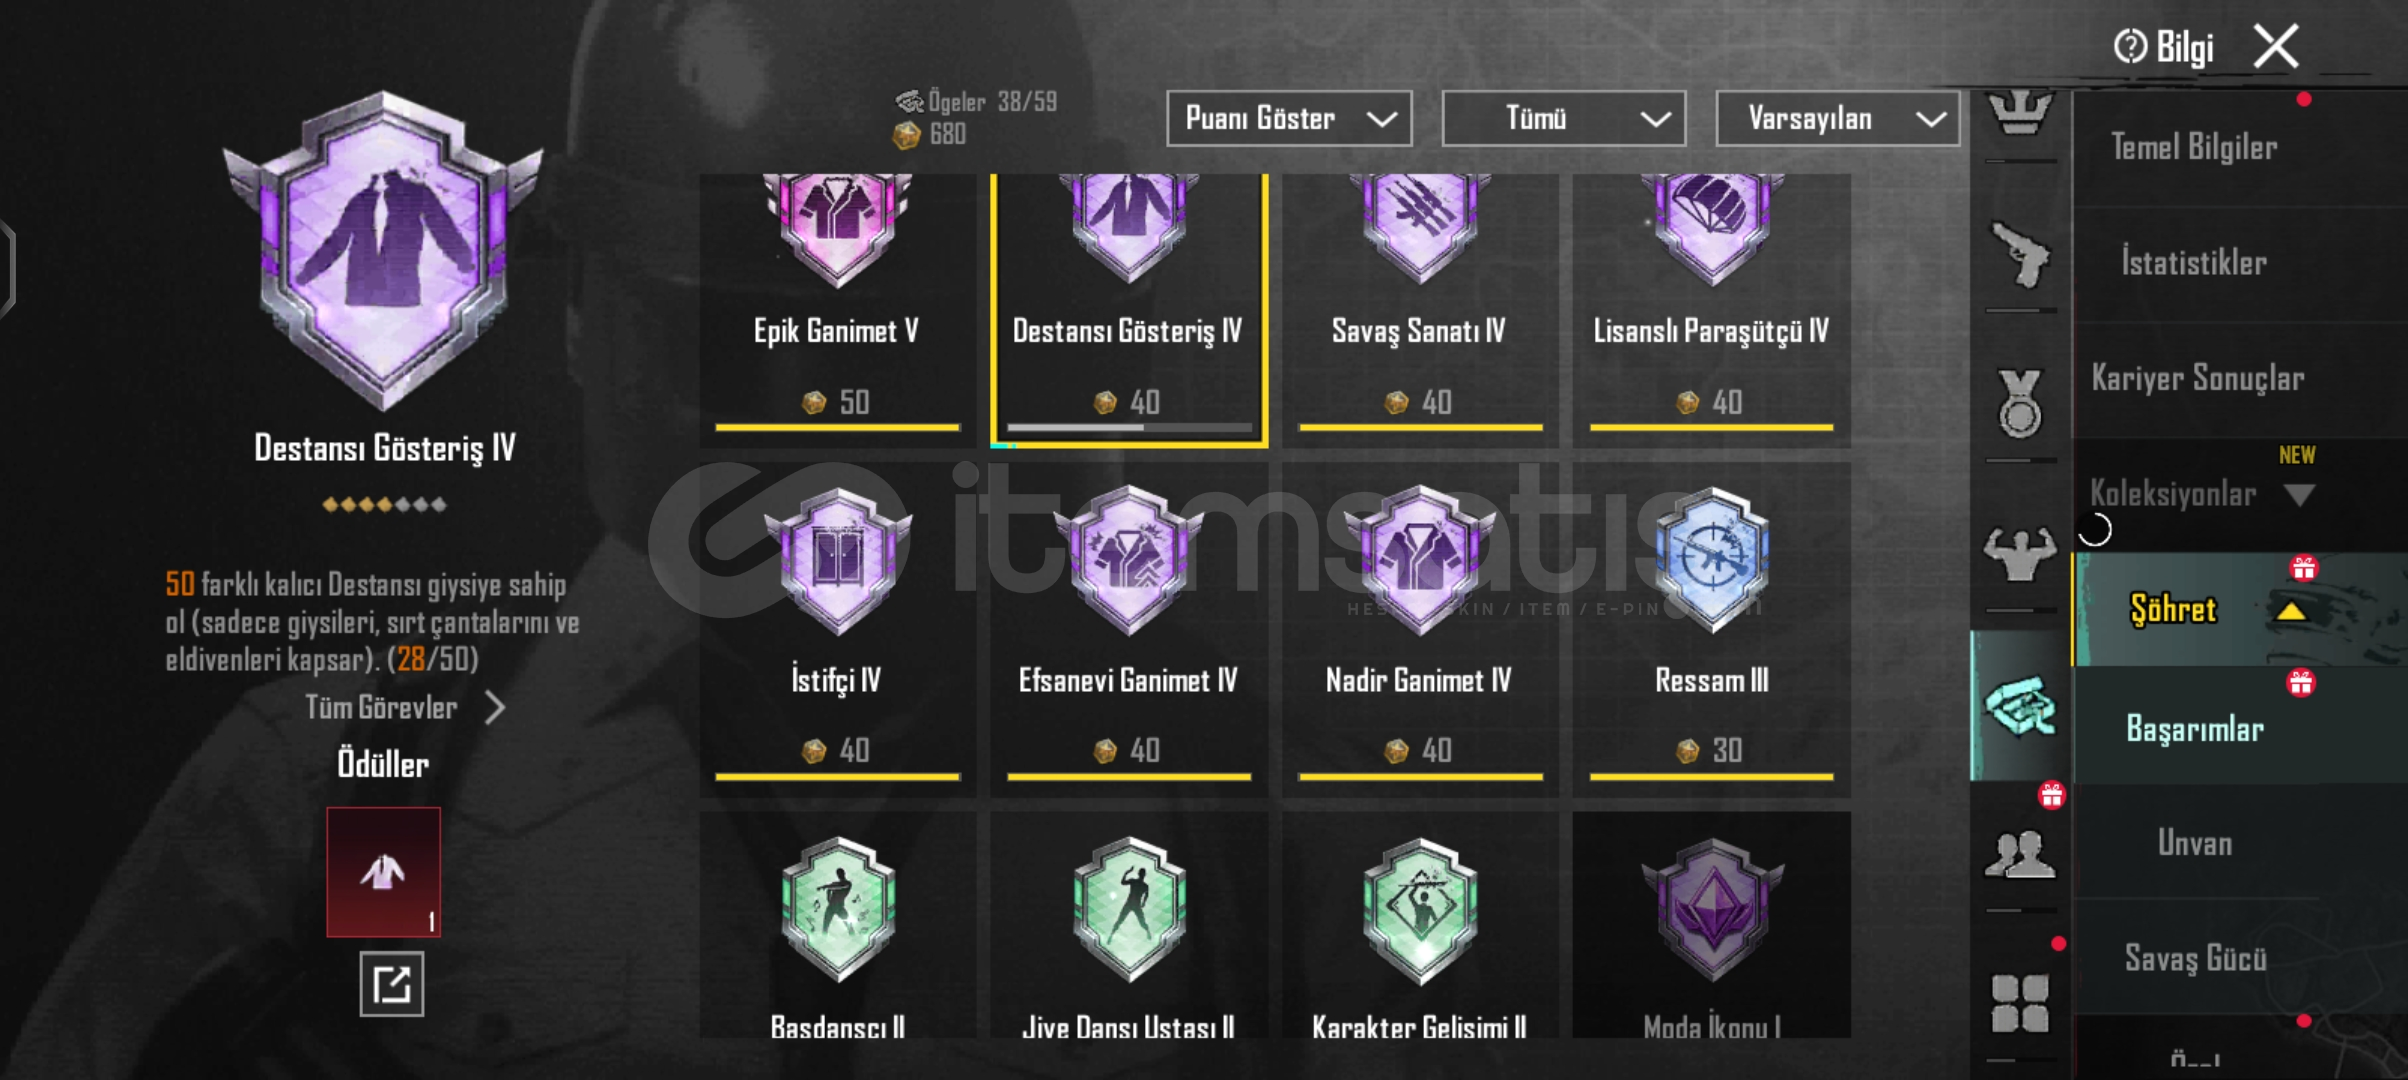Open the Varsayılan sort dropdown
2408x1080 pixels.
click(1838, 119)
